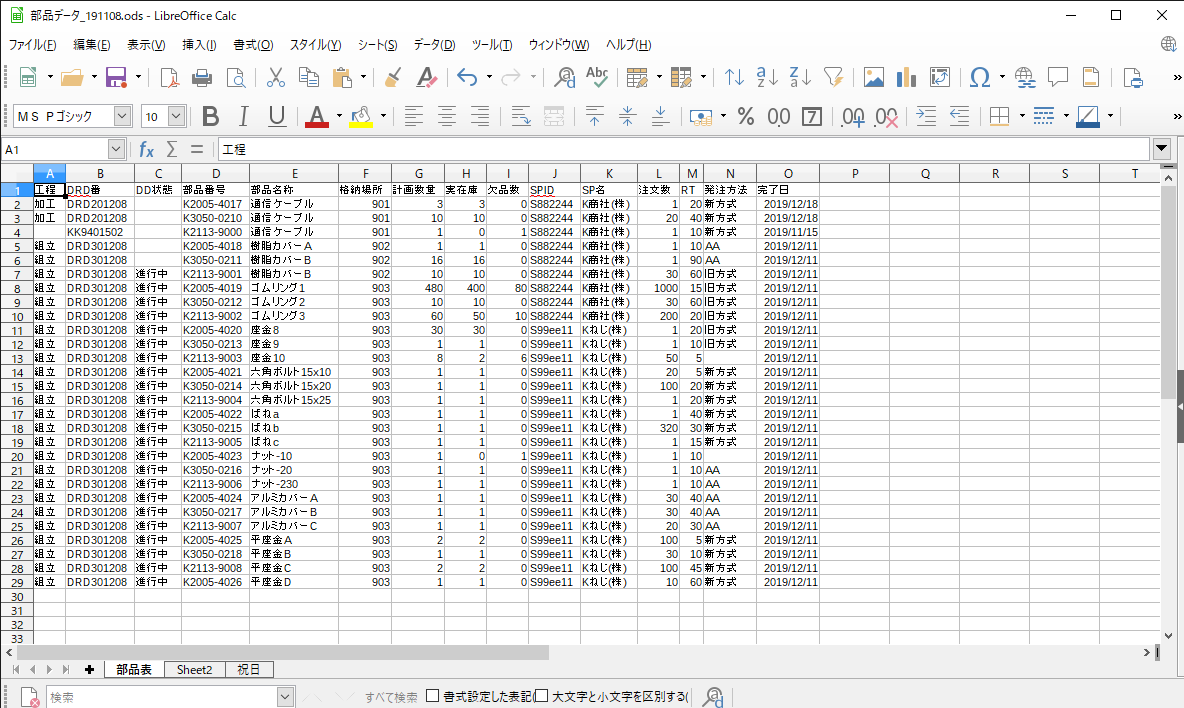The height and width of the screenshot is (708, 1184).
Task: Toggle 書式設定した表記 checkbox
Action: (x=433, y=696)
